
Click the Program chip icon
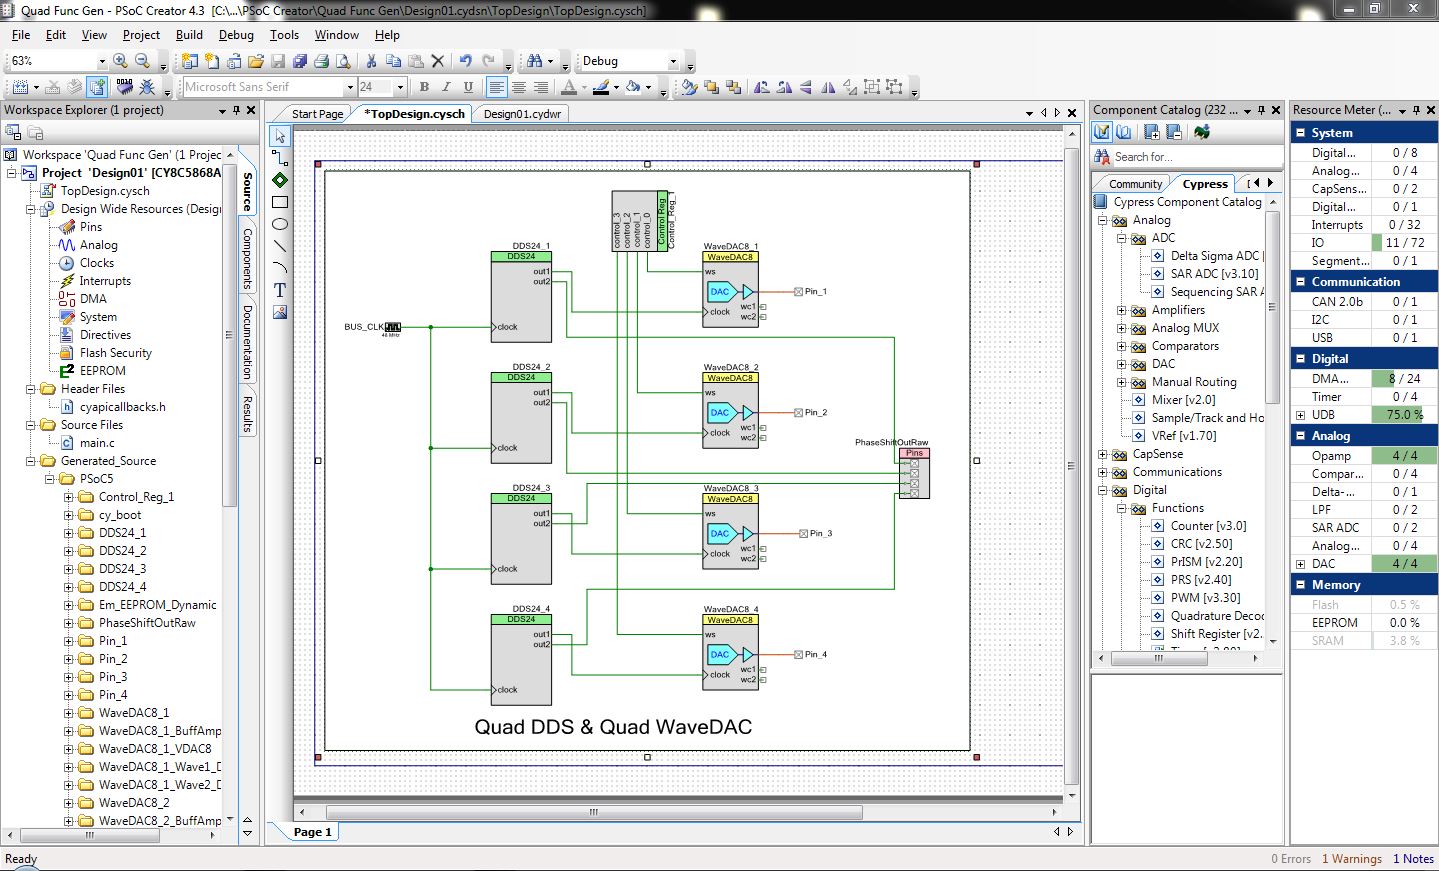pyautogui.click(x=124, y=87)
